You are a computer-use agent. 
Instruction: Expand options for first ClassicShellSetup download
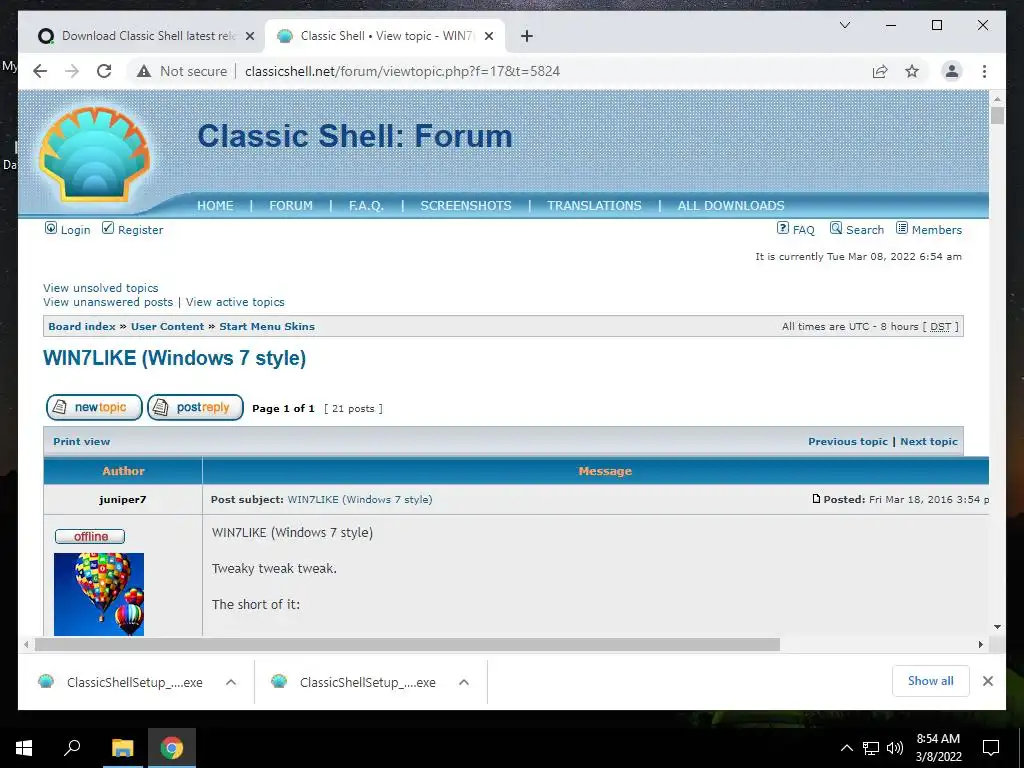coord(231,682)
